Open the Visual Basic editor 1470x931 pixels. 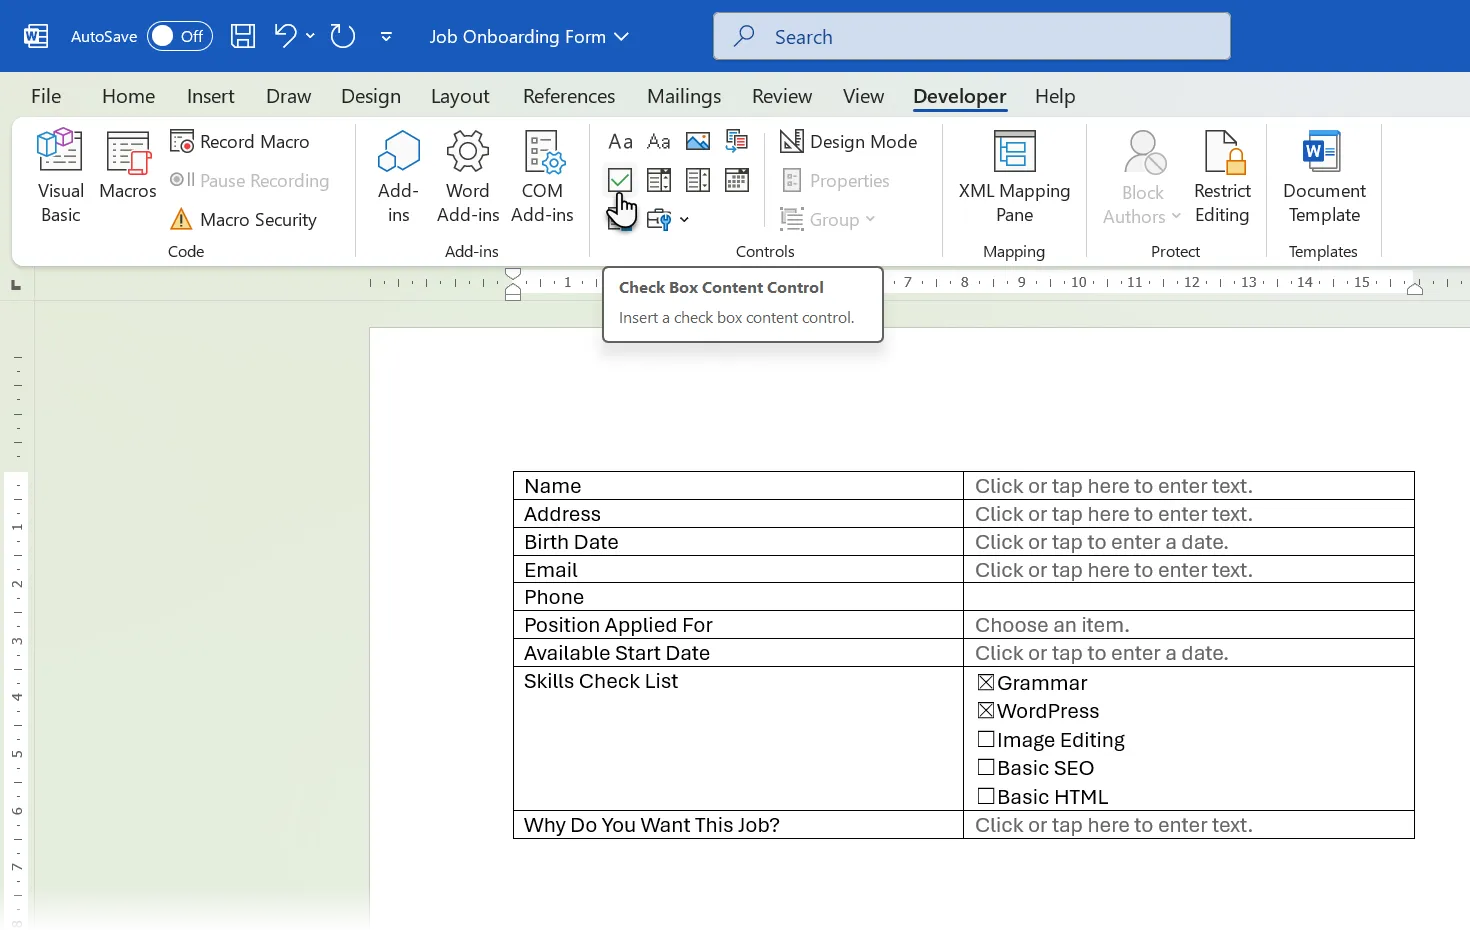tap(59, 175)
